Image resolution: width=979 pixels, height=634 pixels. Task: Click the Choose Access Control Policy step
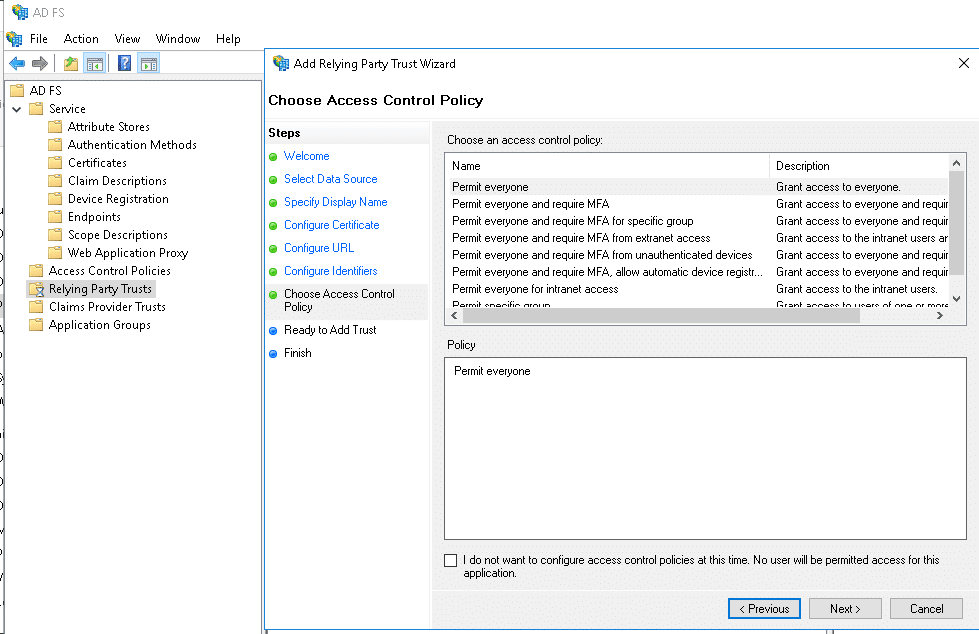click(340, 300)
